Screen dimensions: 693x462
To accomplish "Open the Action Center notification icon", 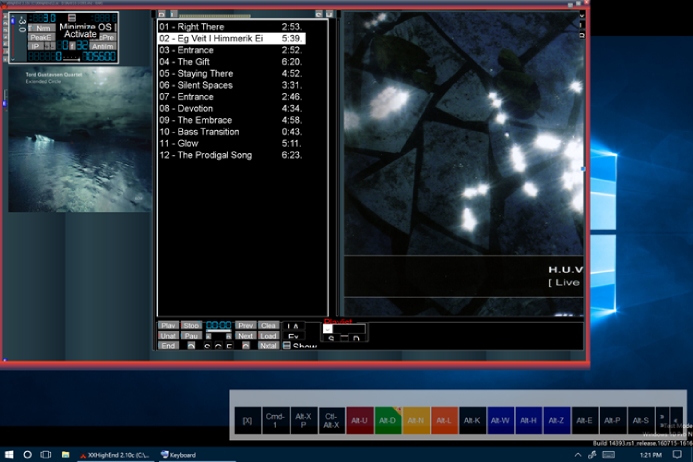I will pos(677,454).
